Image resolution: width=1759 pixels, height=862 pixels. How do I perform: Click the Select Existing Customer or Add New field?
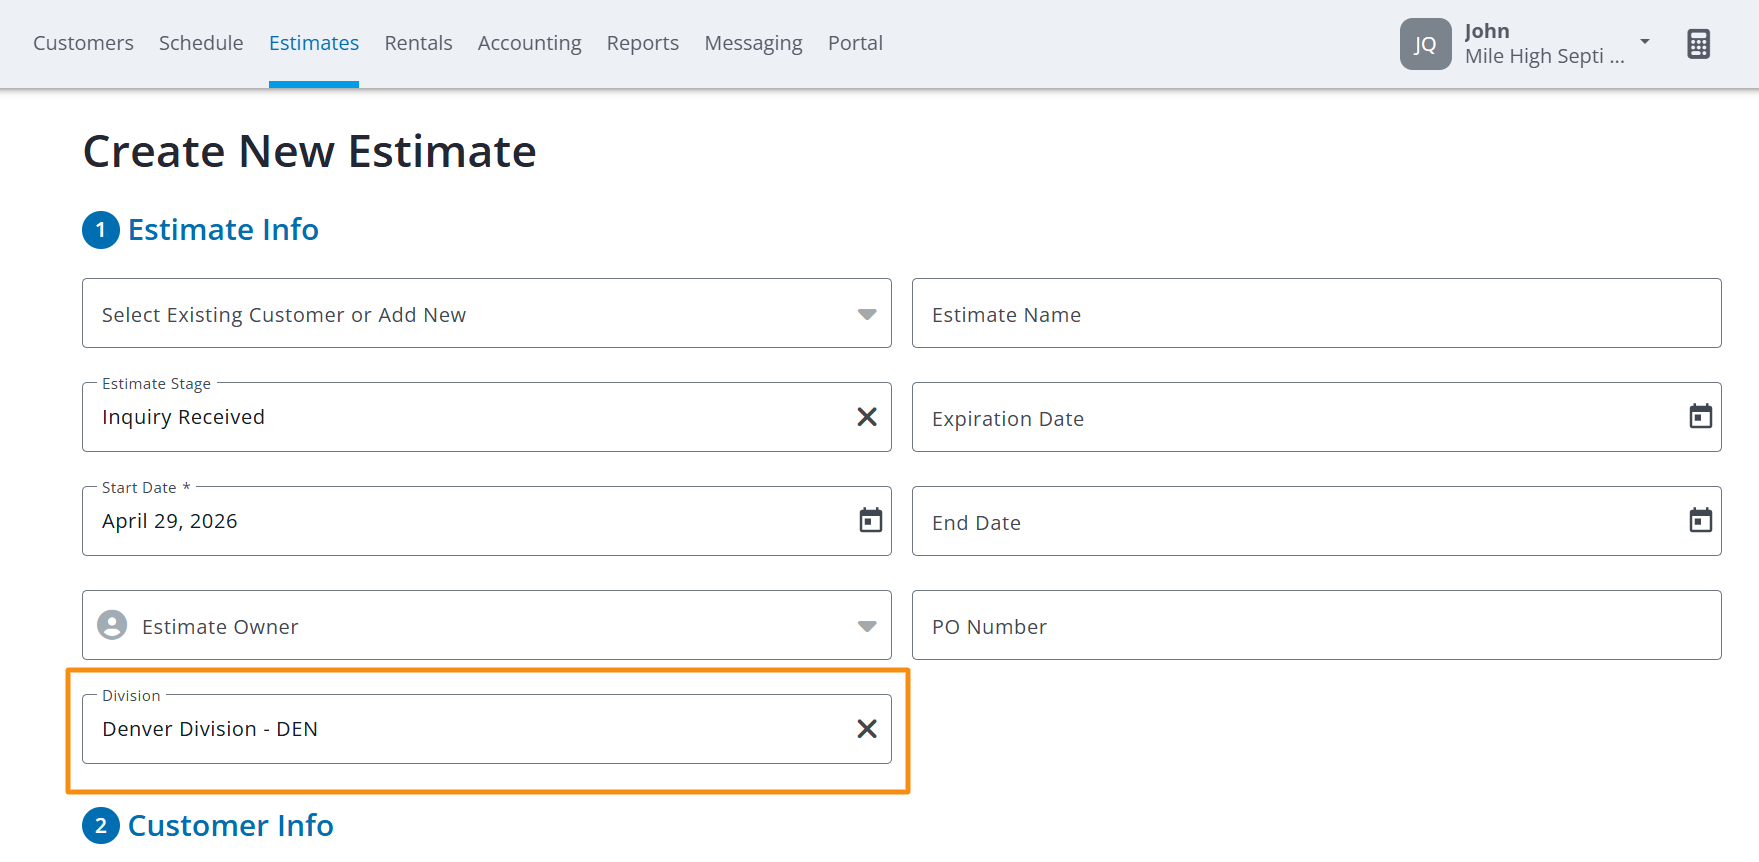click(486, 313)
